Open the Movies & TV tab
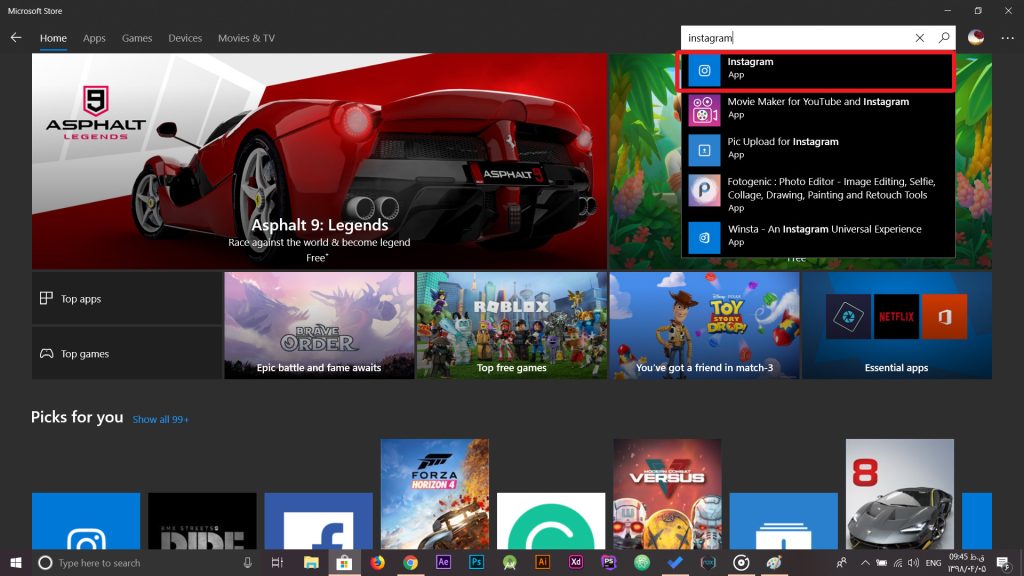1024x576 pixels. (246, 38)
